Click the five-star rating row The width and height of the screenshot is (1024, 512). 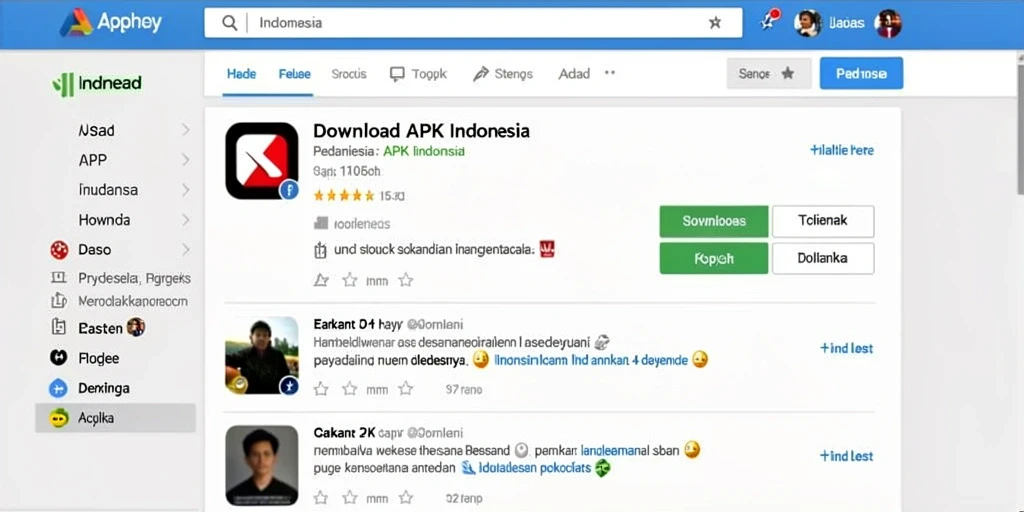click(344, 195)
